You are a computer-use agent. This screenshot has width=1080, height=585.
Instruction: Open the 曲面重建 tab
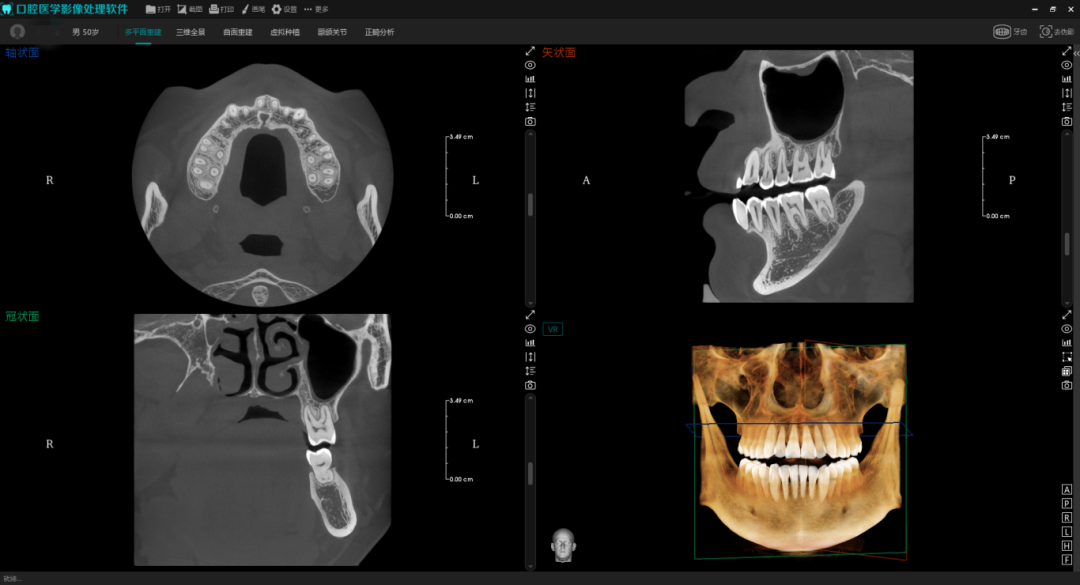coord(238,32)
